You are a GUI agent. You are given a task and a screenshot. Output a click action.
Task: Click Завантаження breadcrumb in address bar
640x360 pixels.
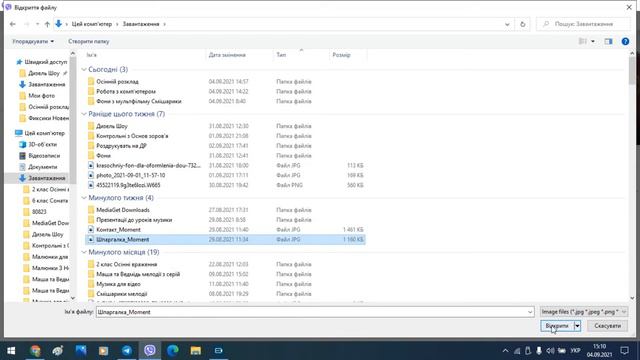pyautogui.click(x=141, y=24)
